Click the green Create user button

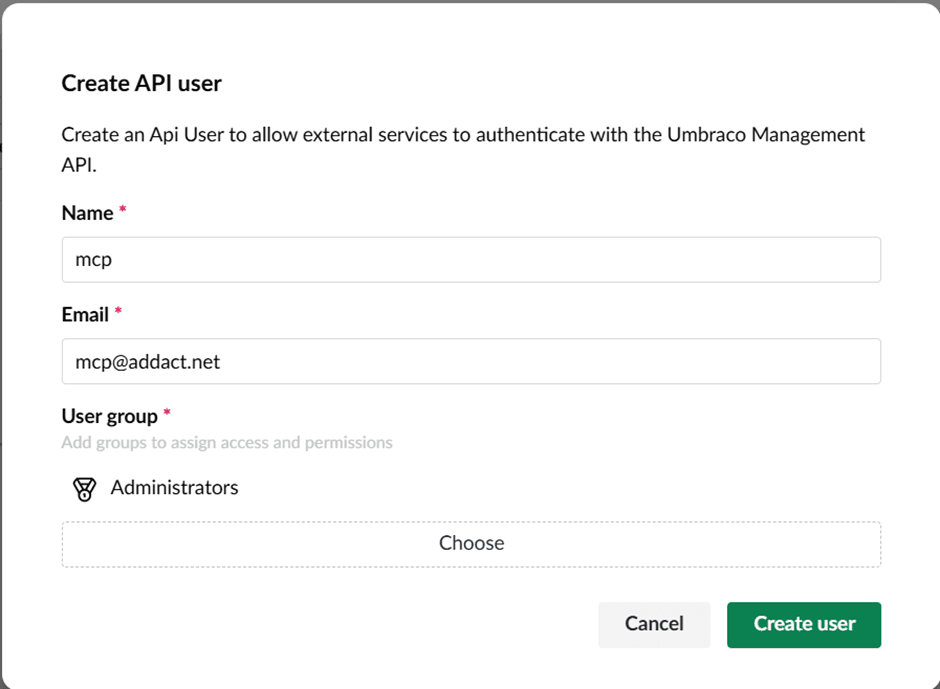click(803, 624)
